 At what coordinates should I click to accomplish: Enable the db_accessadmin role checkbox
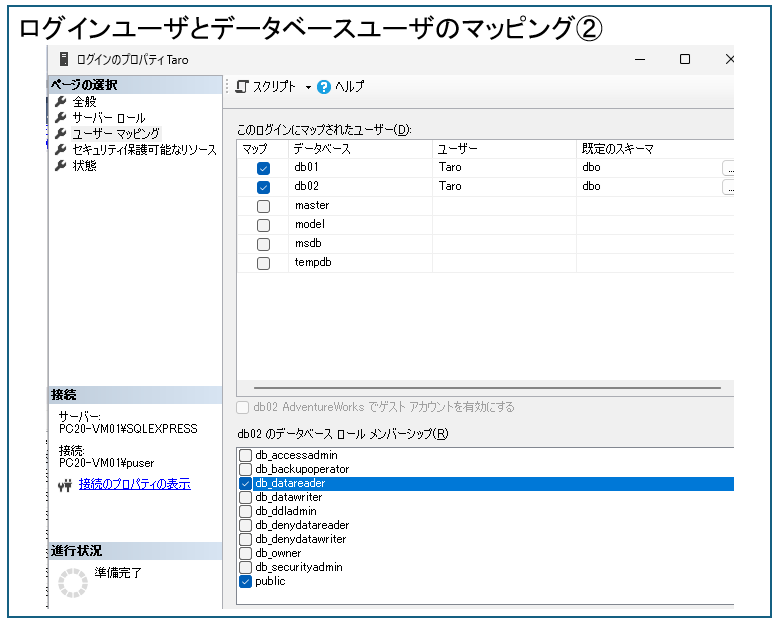pyautogui.click(x=245, y=455)
